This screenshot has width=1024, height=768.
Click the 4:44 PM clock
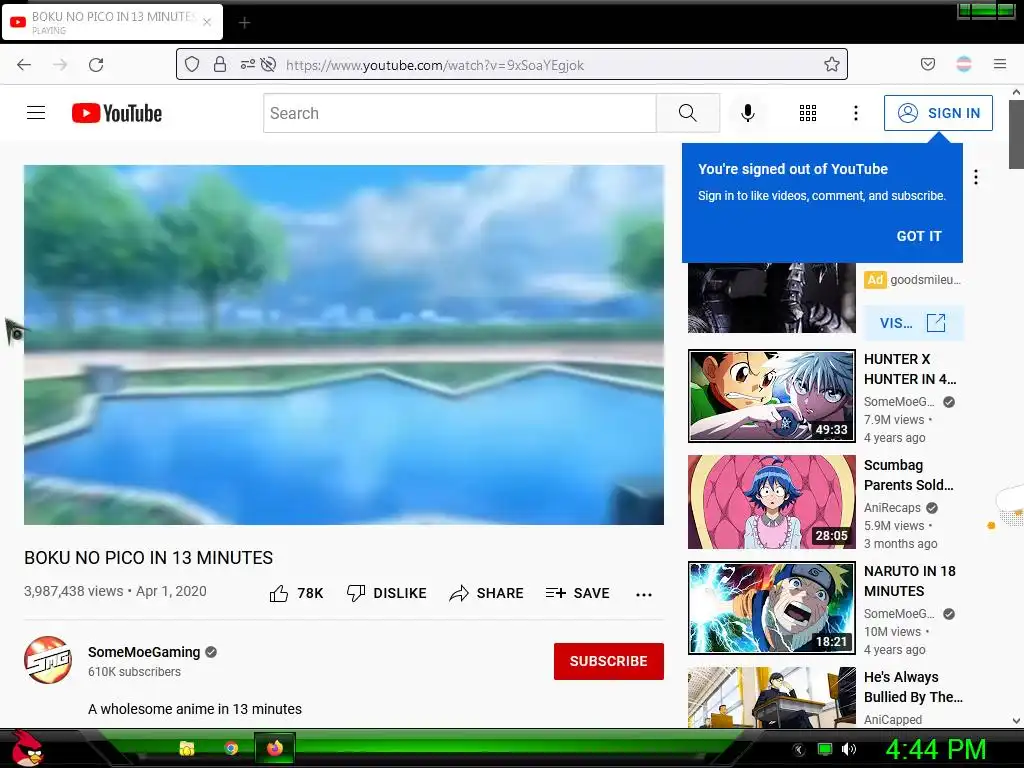(935, 749)
